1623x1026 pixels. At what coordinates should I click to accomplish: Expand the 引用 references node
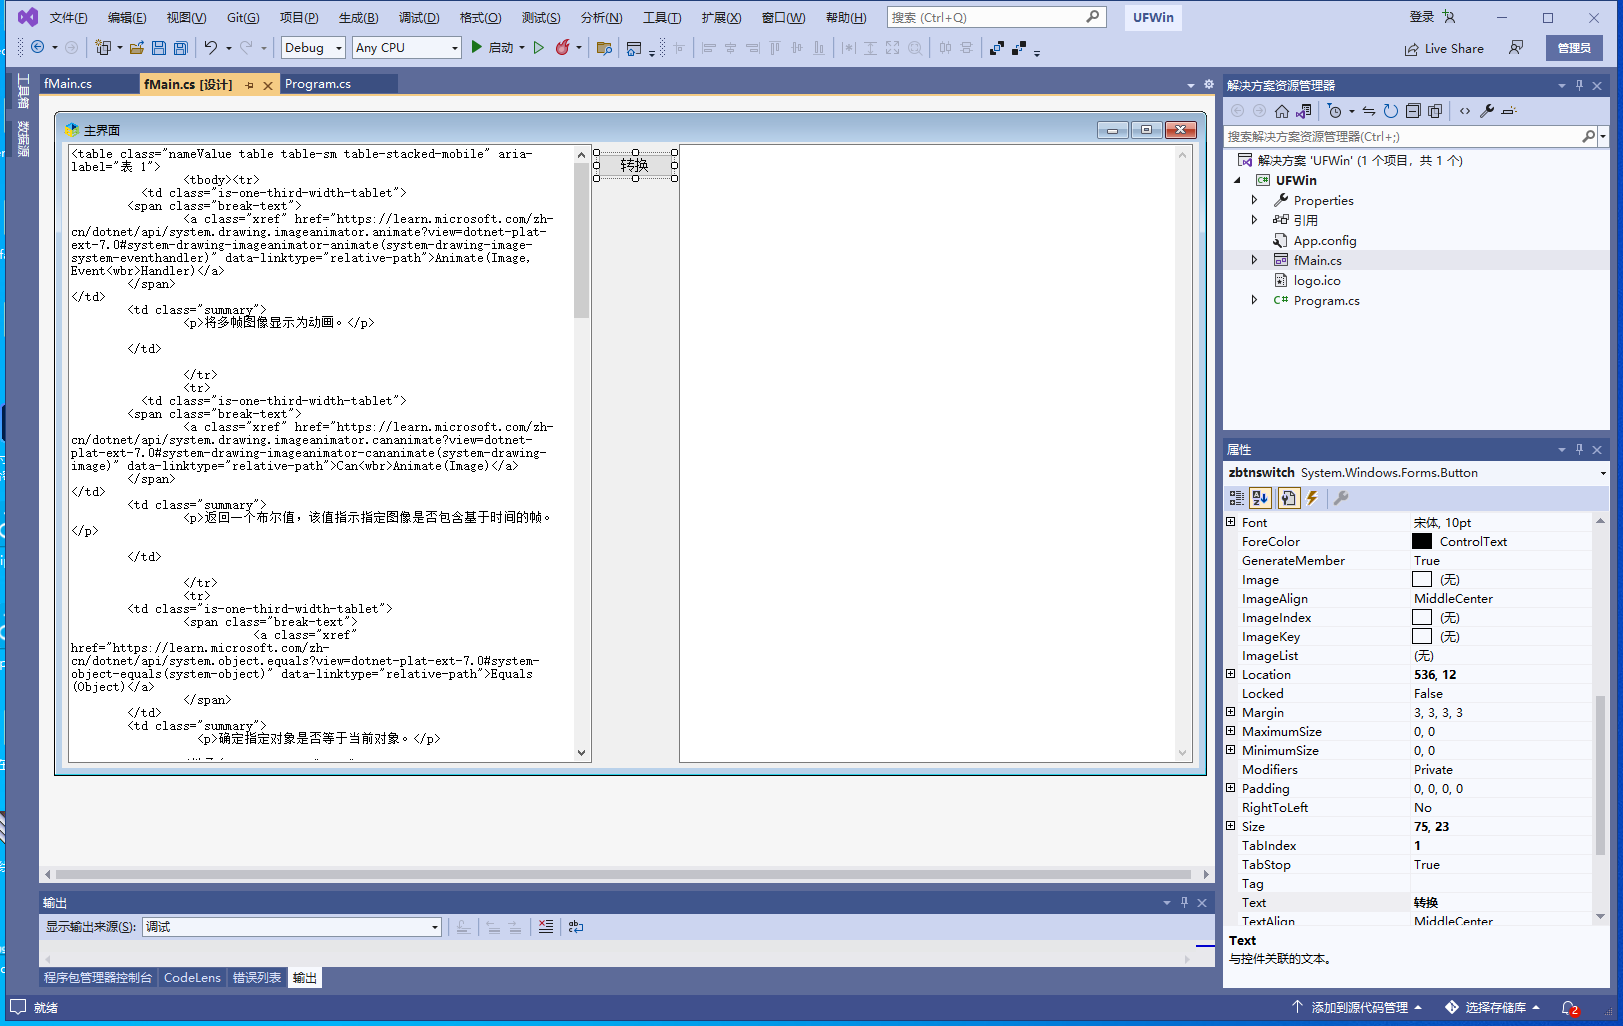click(1255, 220)
